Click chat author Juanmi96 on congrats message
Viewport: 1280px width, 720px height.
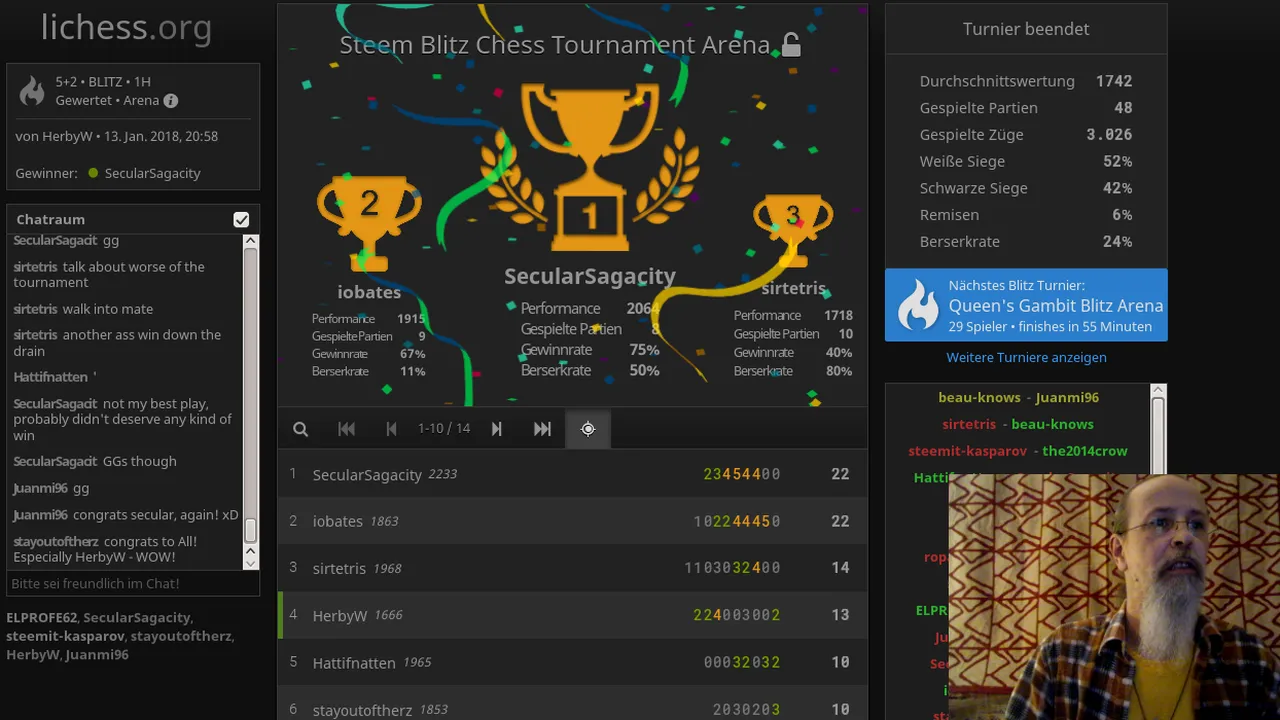pyautogui.click(x=40, y=515)
